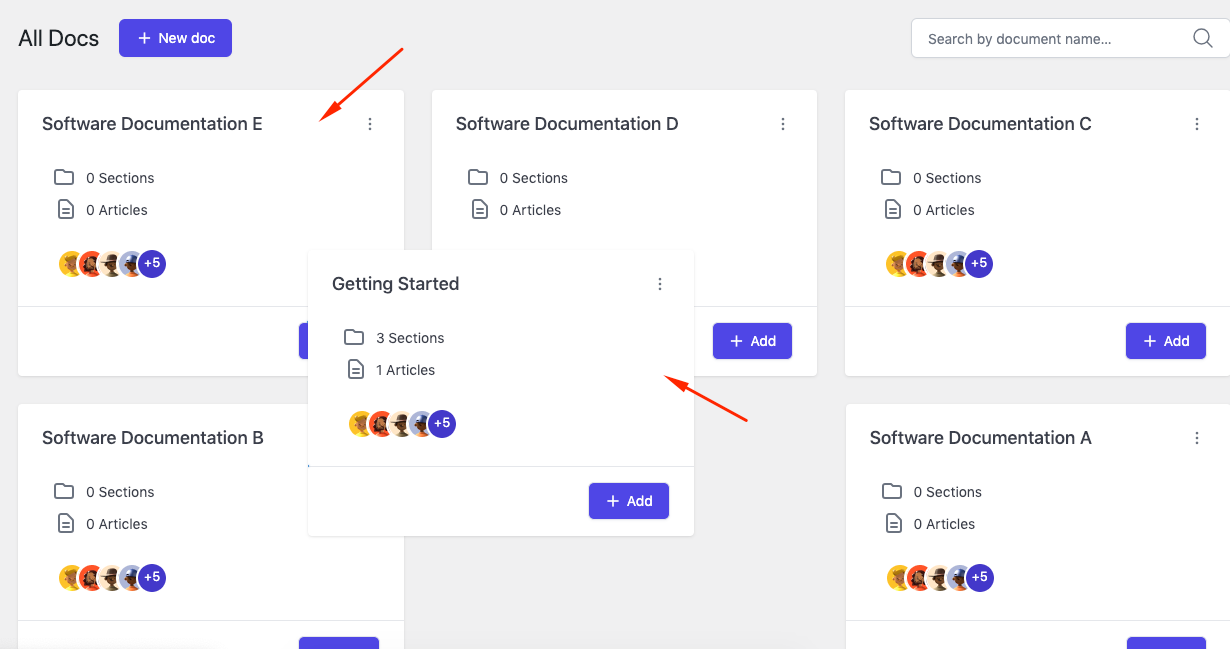The width and height of the screenshot is (1230, 649).
Task: Click '0 Articles' in Software Documentation D
Action: point(530,210)
